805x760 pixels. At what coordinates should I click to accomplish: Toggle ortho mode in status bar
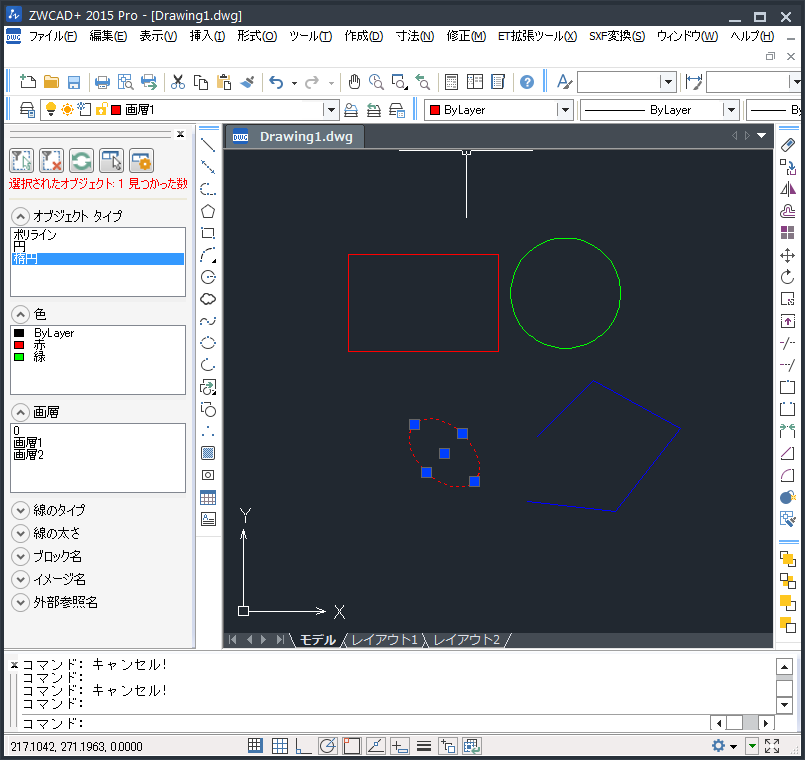pyautogui.click(x=303, y=746)
